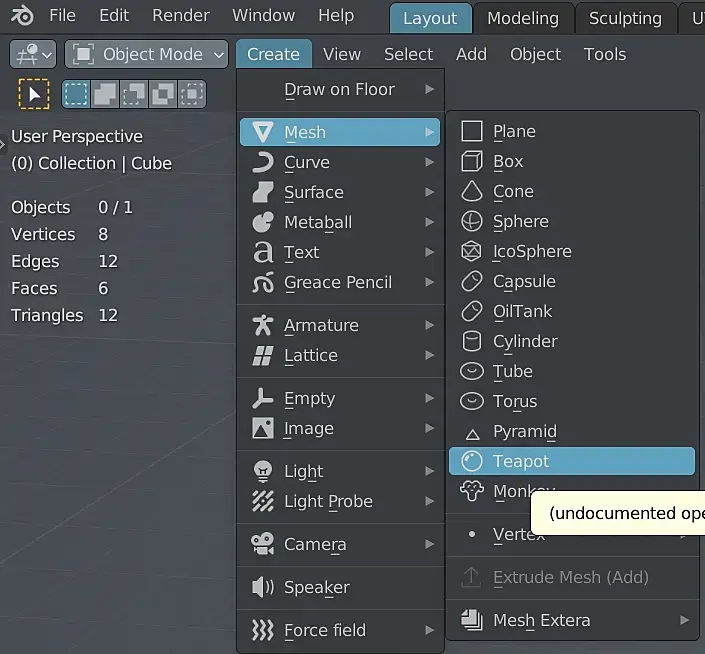This screenshot has height=654, width=705.
Task: Expand the Draw on Floor submenu
Action: pos(340,89)
